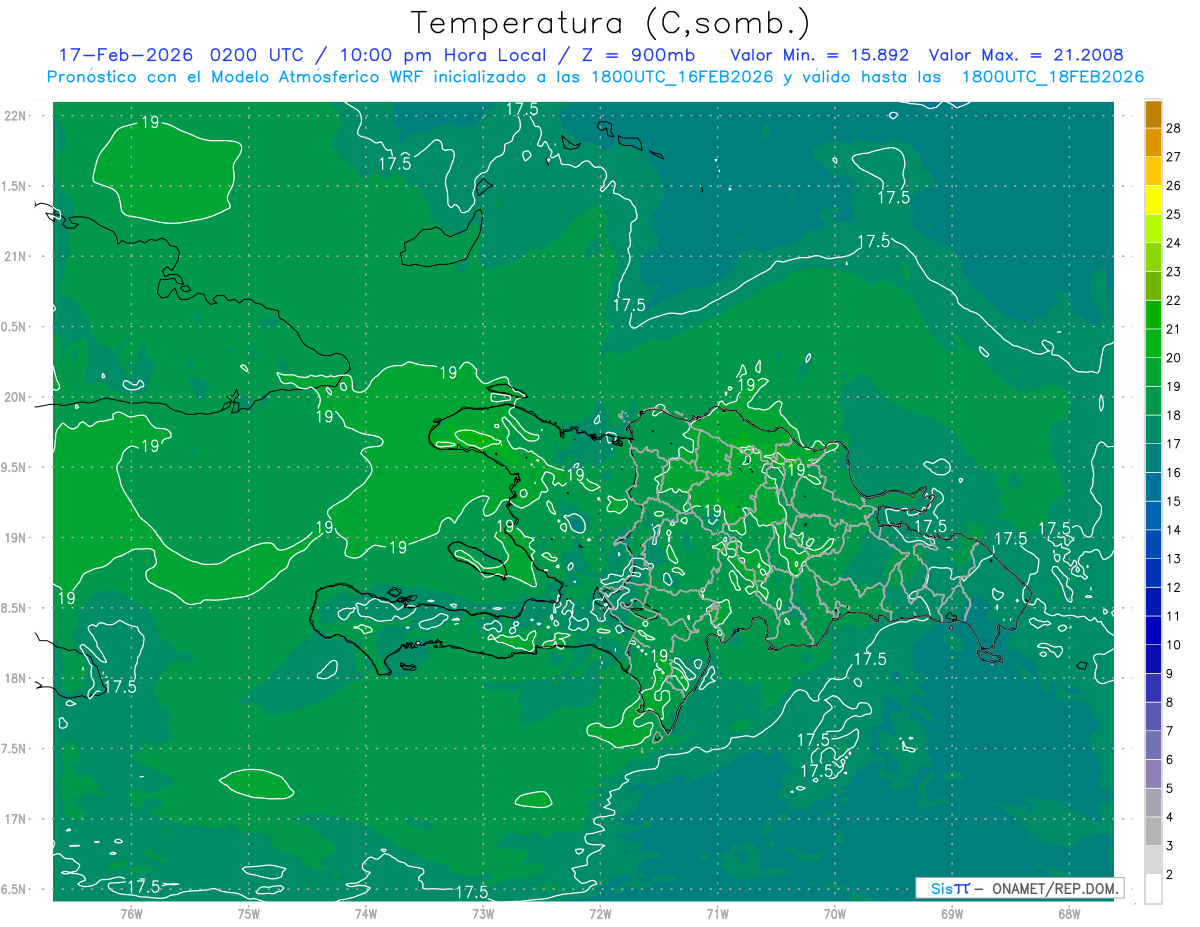Viewport: 1200px width, 927px height.
Task: Click the title 'Temperatura (C,somb.)'
Action: [x=610, y=23]
